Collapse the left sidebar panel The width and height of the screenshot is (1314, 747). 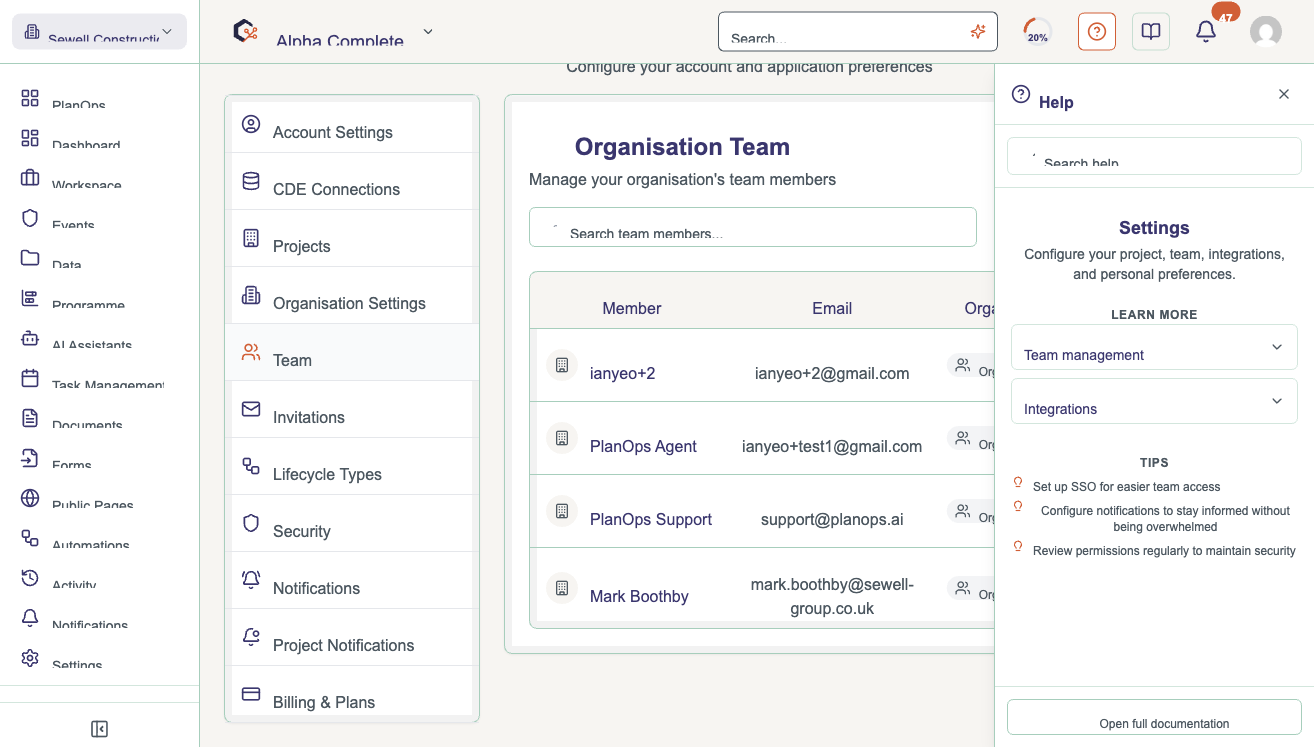pos(99,729)
